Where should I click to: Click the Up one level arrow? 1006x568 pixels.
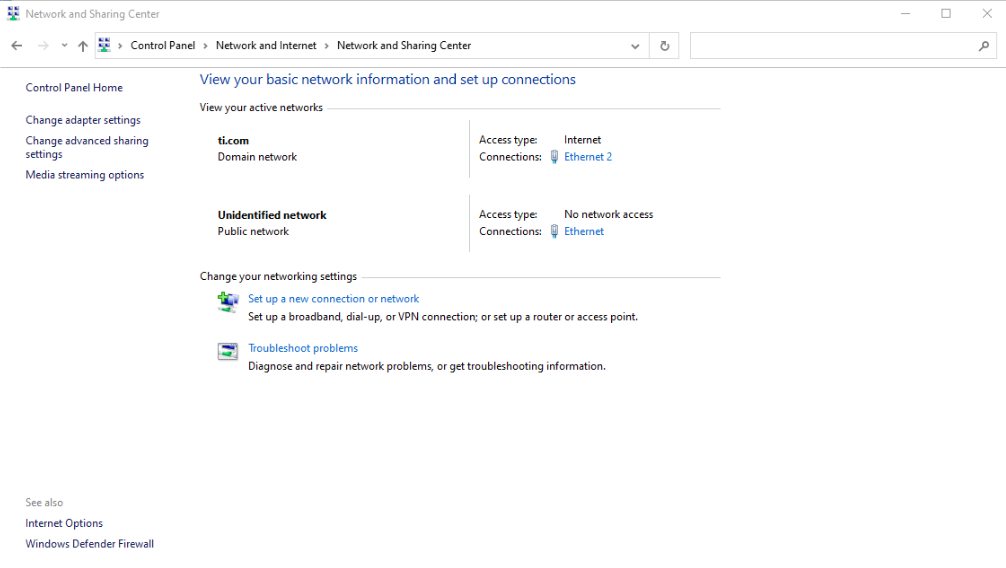[x=83, y=46]
